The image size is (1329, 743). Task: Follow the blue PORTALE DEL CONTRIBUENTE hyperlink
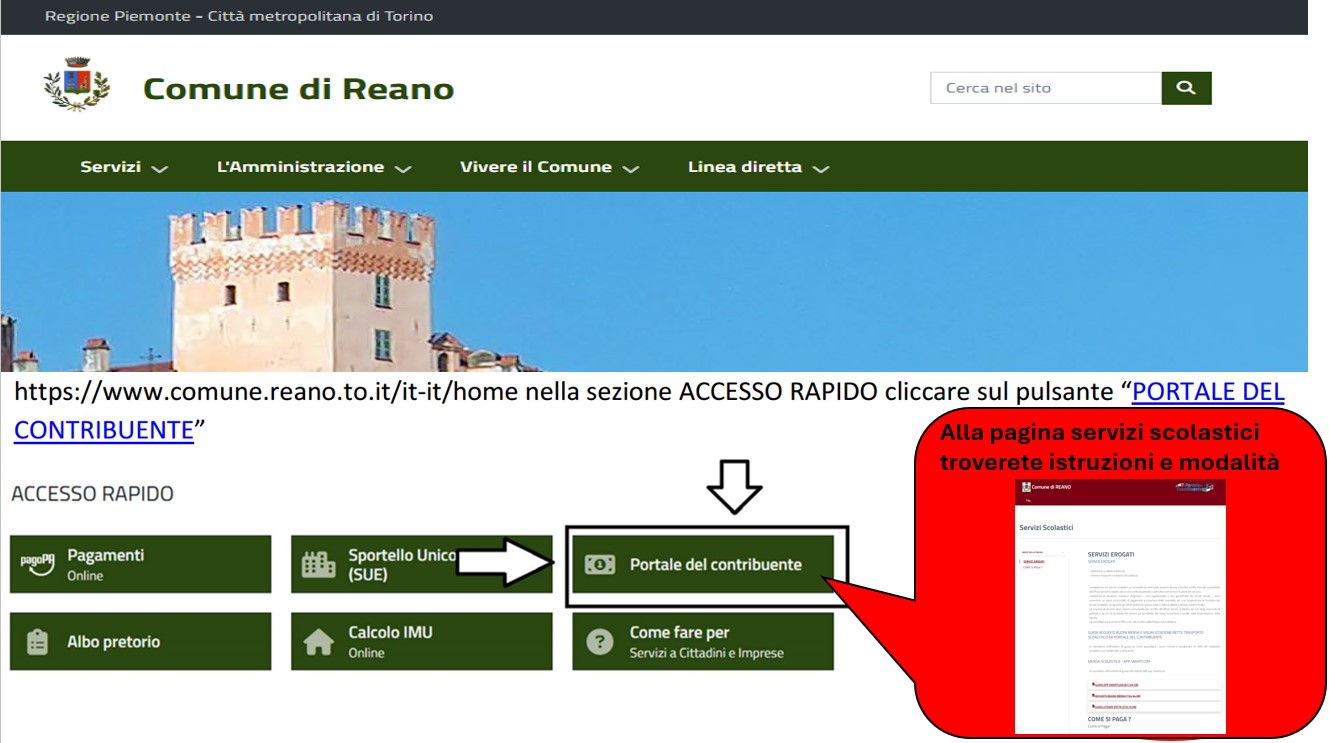[1207, 392]
